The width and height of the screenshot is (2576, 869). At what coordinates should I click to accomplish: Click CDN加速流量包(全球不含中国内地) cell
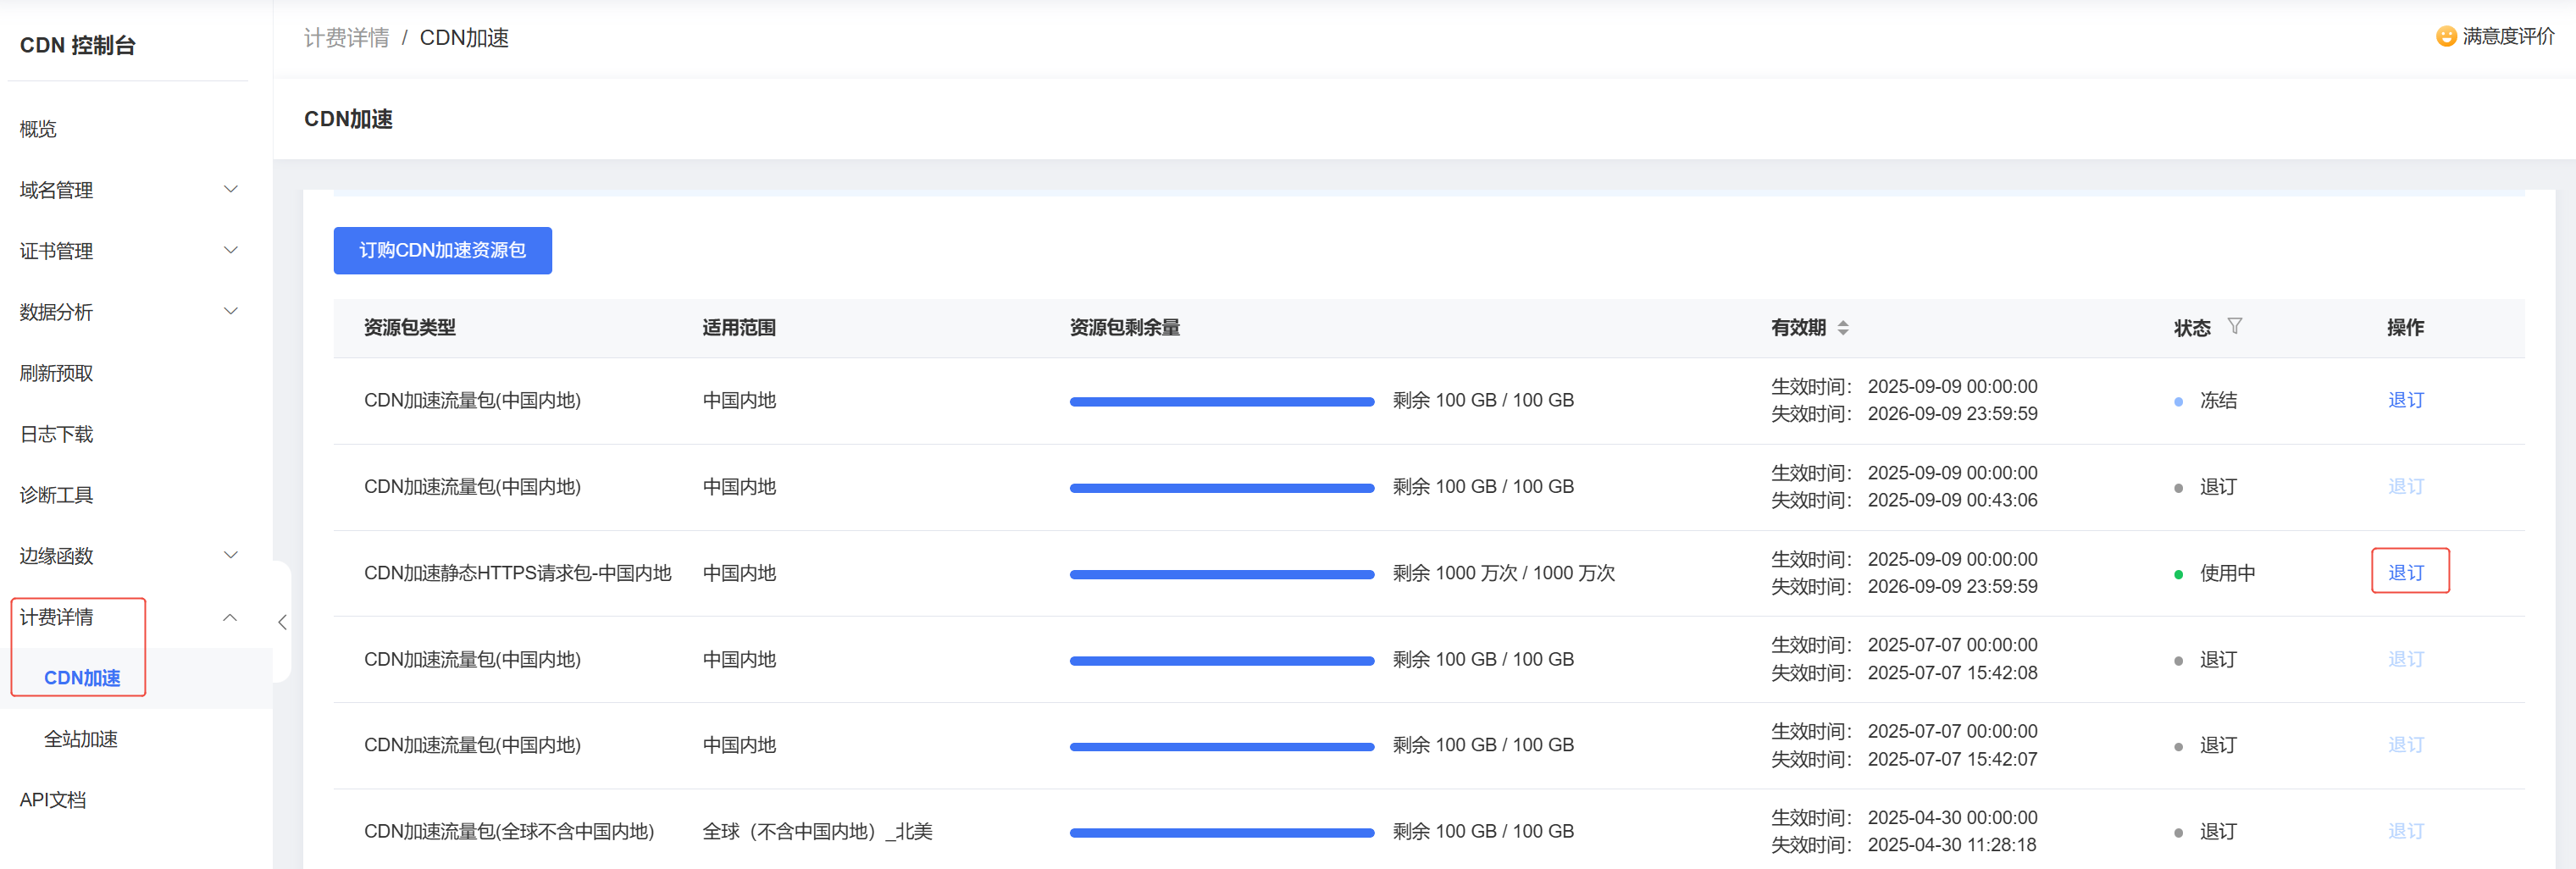point(509,831)
